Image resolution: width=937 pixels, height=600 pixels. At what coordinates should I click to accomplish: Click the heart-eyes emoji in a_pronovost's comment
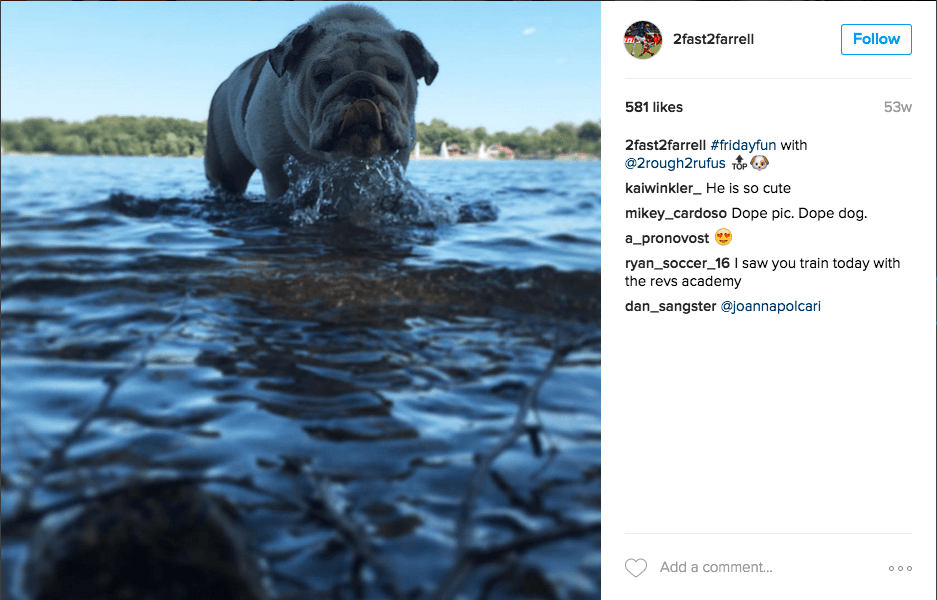(x=722, y=237)
